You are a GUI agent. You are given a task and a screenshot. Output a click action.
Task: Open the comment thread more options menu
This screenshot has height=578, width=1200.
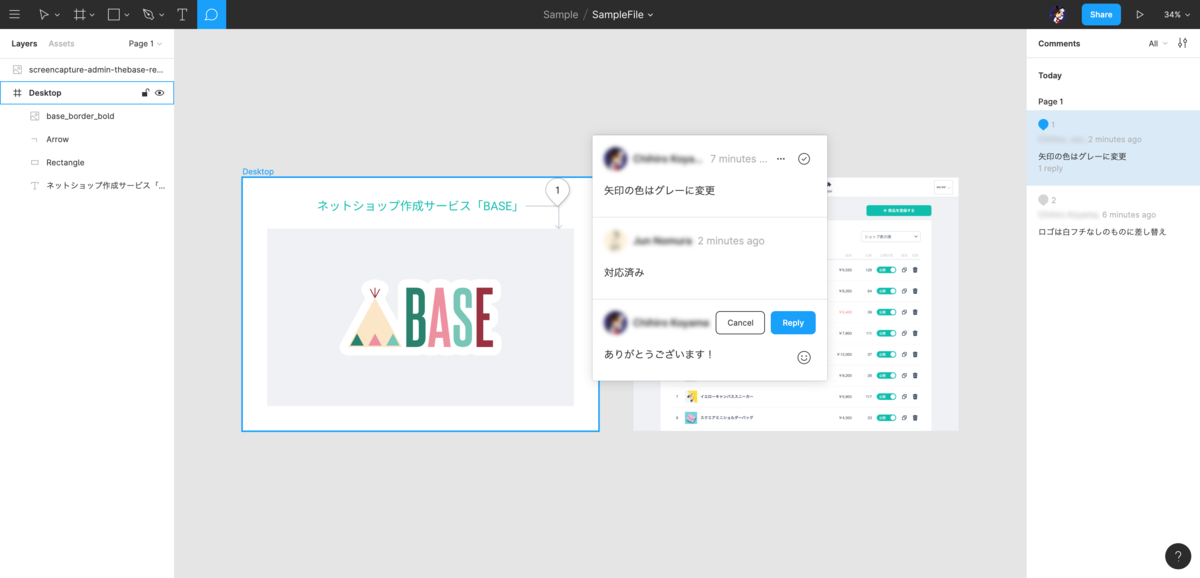[781, 159]
